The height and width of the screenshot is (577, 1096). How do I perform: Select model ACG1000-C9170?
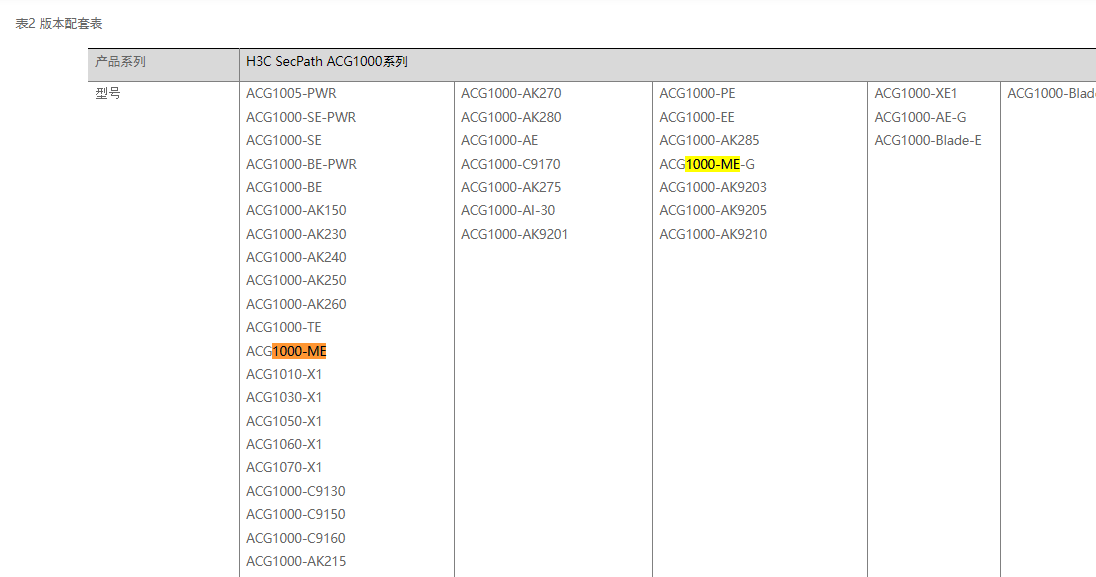(510, 164)
